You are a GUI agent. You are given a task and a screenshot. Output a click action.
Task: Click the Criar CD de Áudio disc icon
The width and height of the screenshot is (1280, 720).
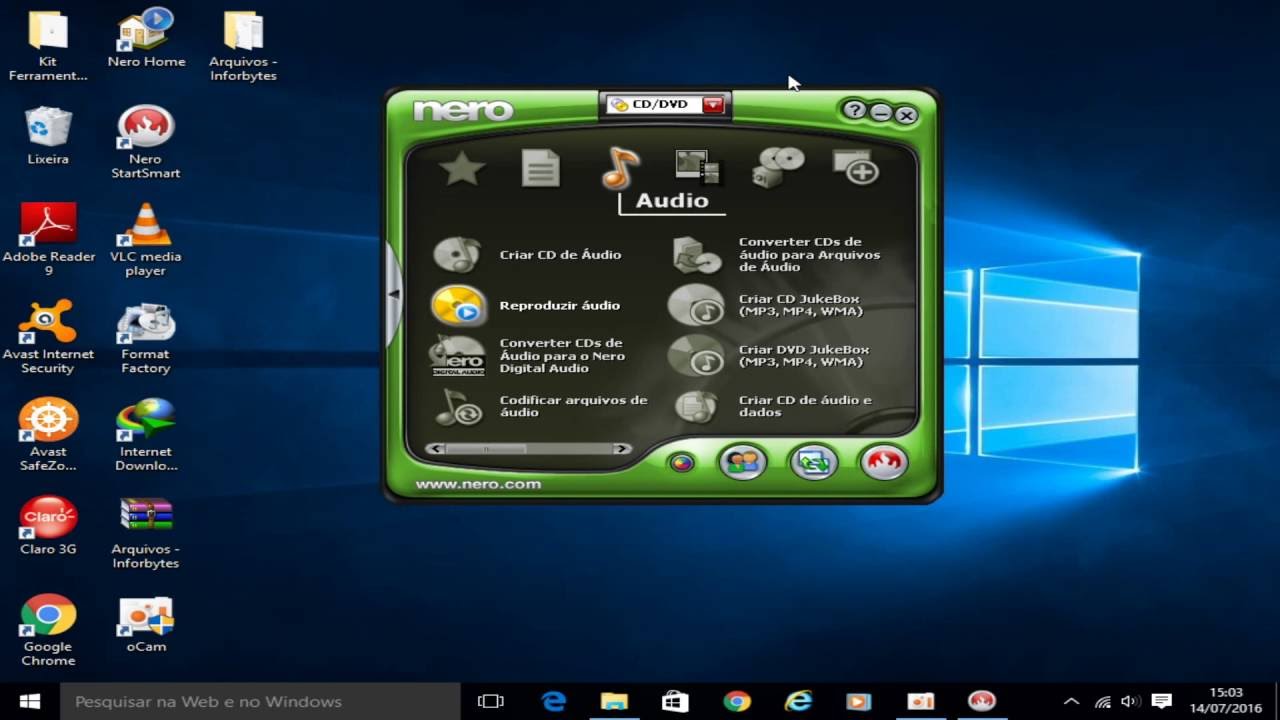(457, 255)
